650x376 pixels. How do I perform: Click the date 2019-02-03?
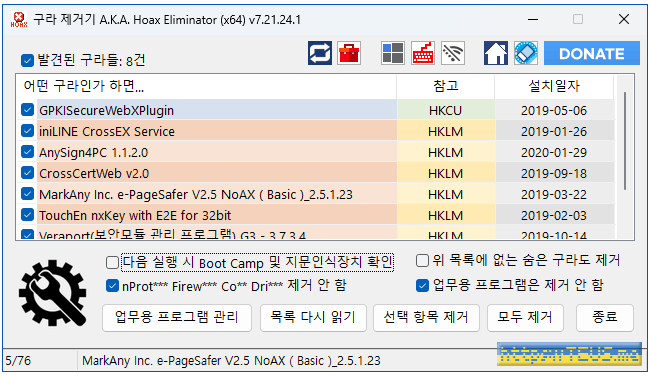pyautogui.click(x=554, y=216)
